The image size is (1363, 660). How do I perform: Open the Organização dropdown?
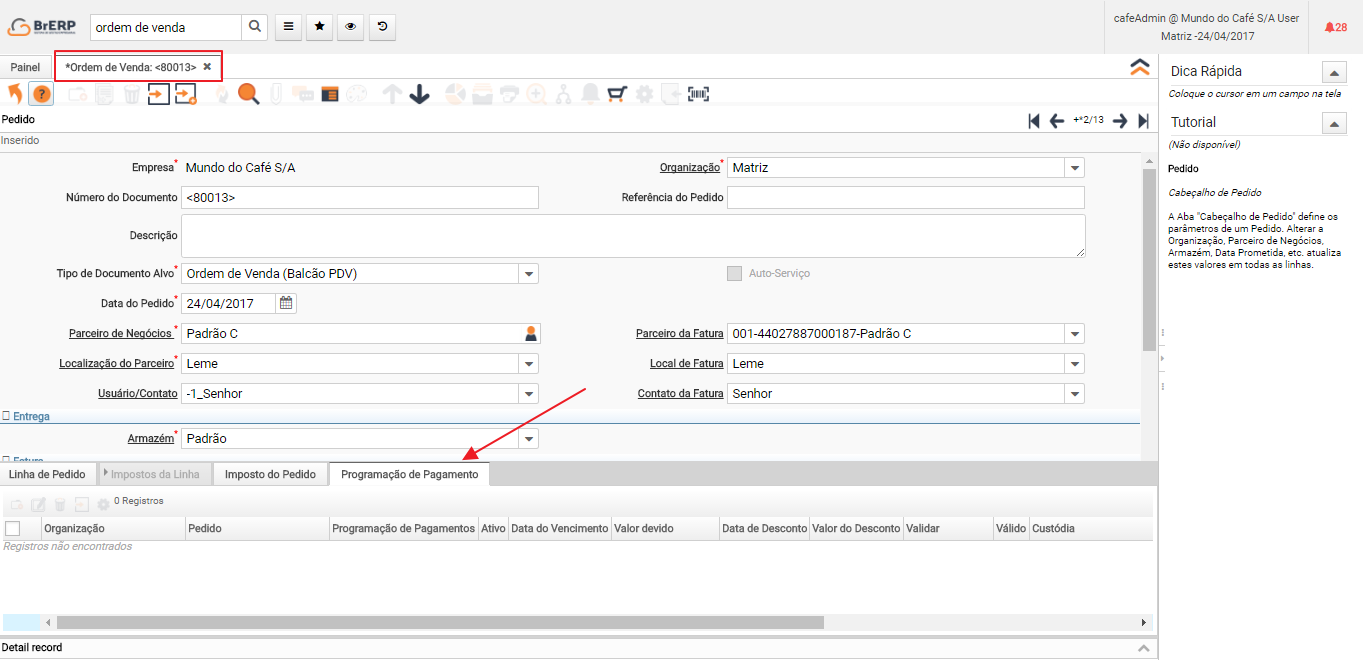tap(1074, 168)
